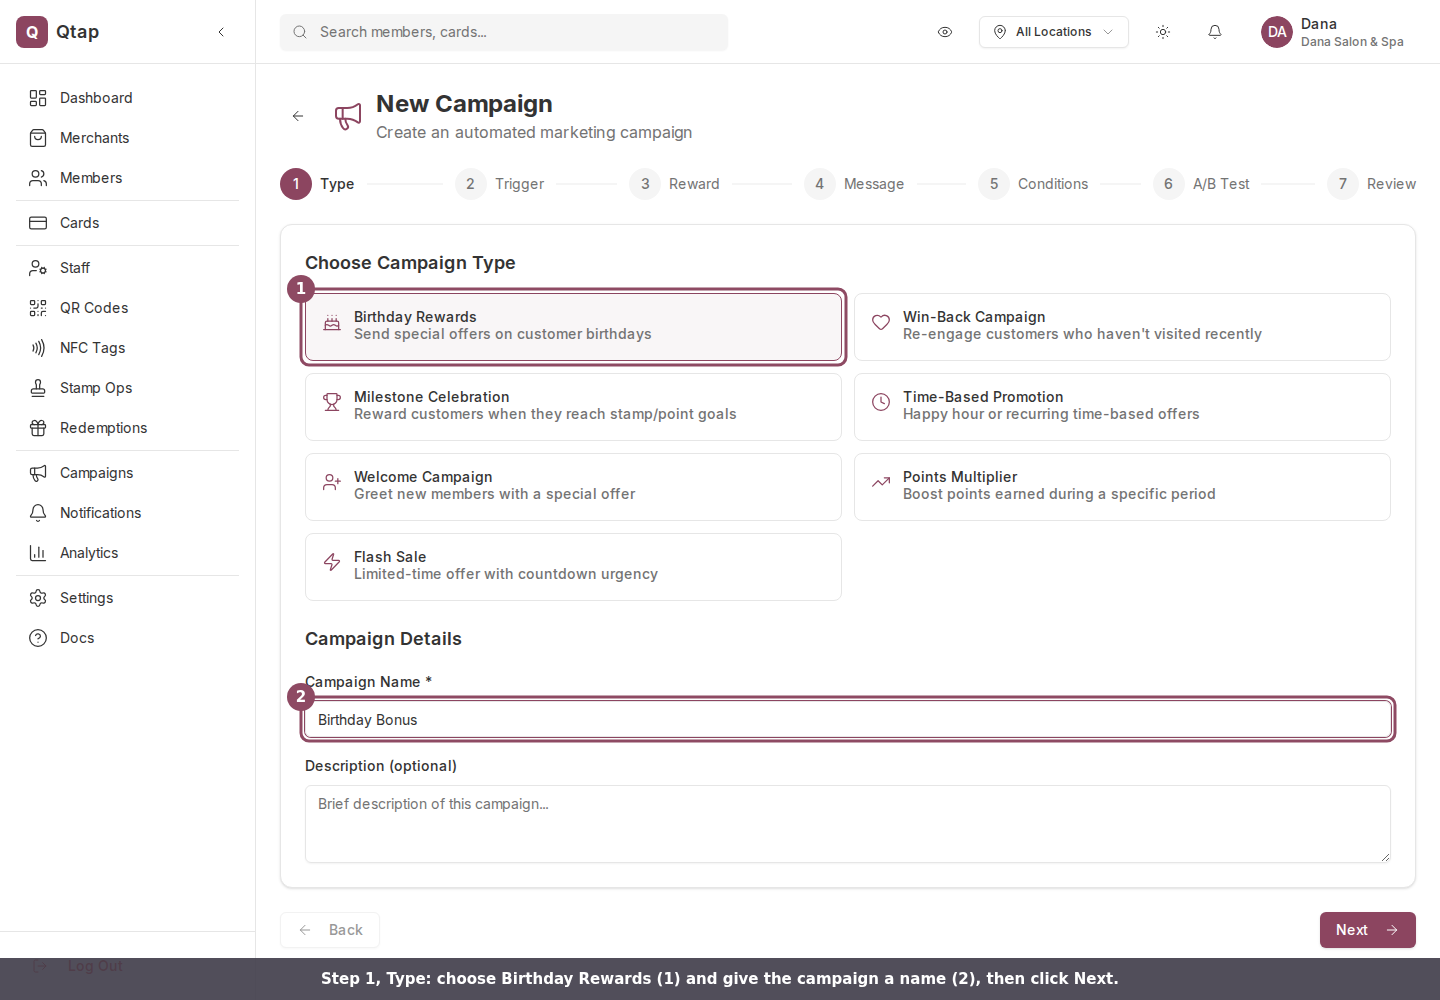Click the Analytics chart icon
This screenshot has height=1000, width=1440.
tap(38, 553)
